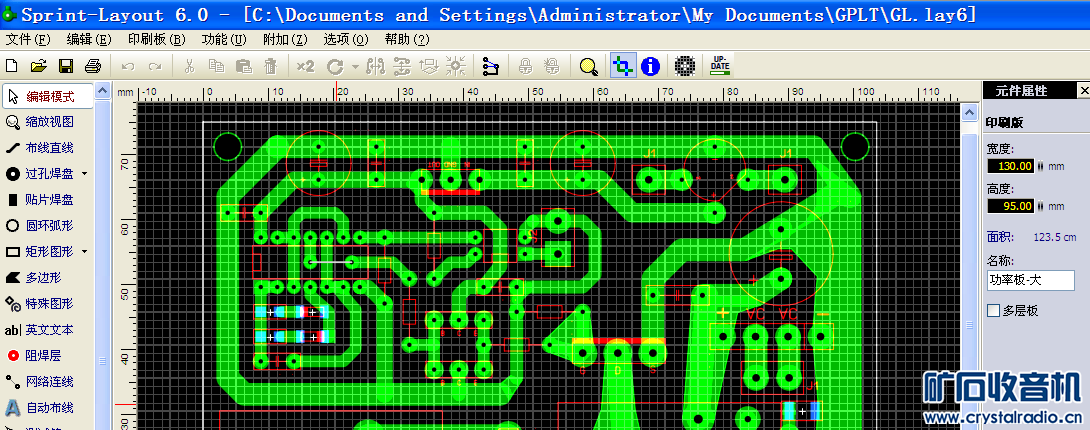Click the yellow magnifier zoom icon
This screenshot has height=430, width=1090.
589,67
